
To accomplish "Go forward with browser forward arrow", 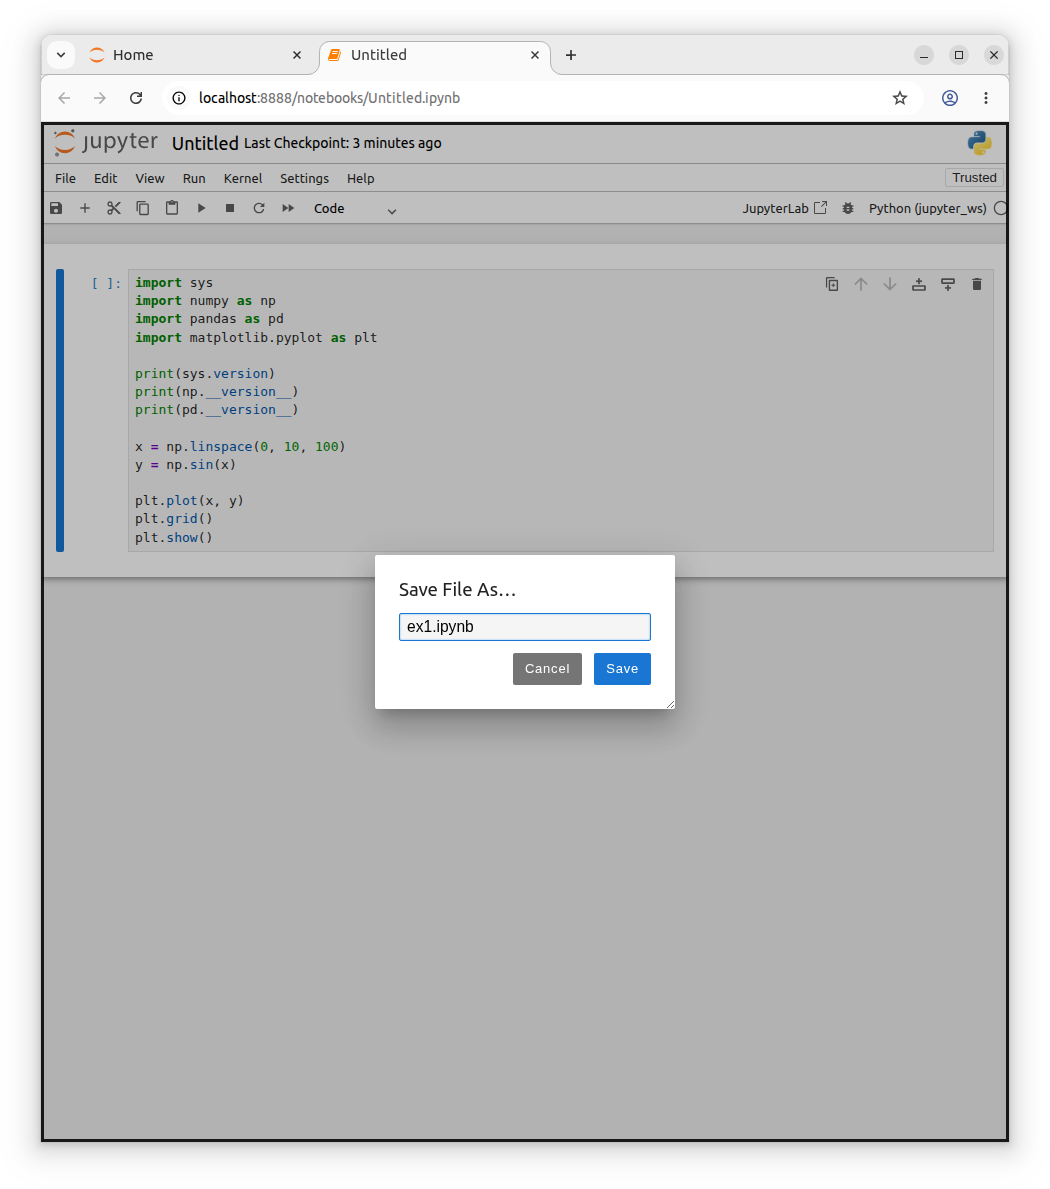I will pos(100,98).
